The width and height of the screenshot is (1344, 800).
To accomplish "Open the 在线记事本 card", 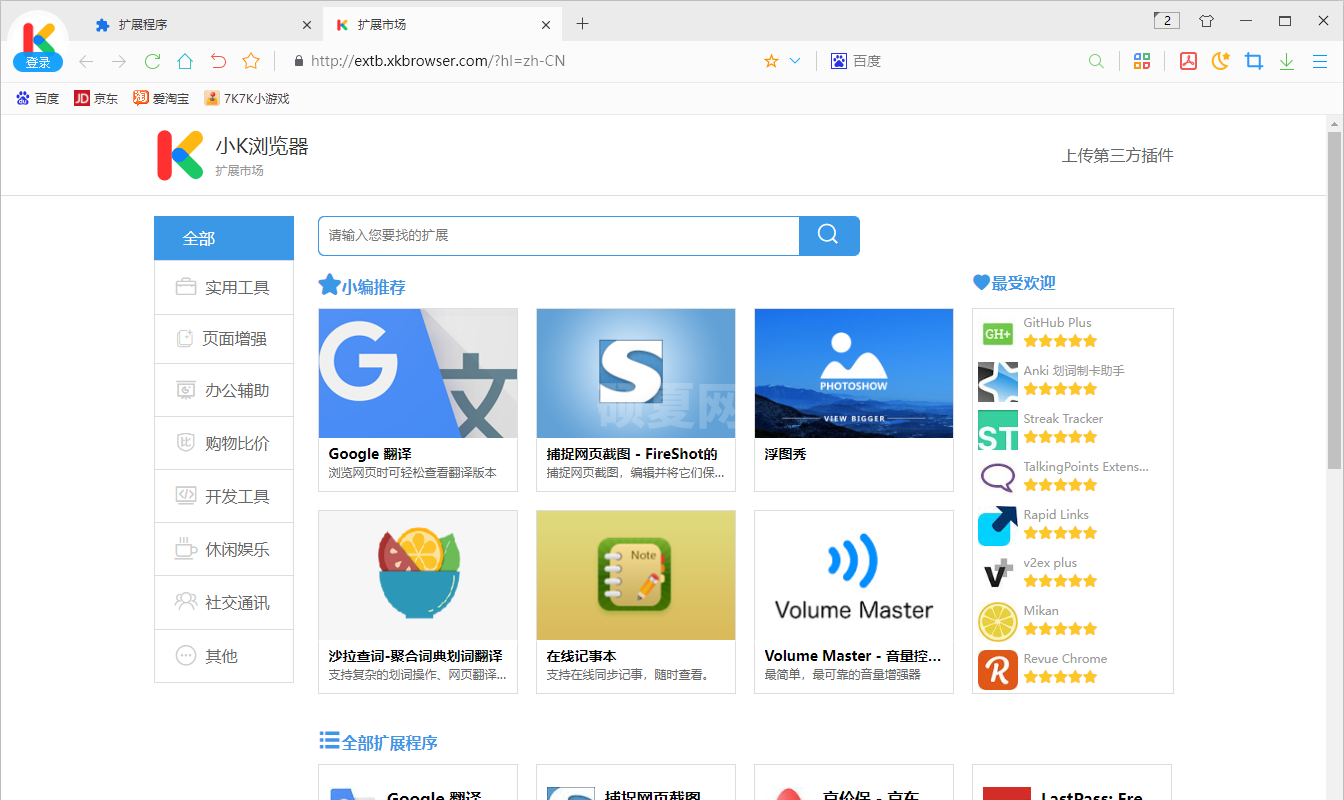I will coord(636,602).
